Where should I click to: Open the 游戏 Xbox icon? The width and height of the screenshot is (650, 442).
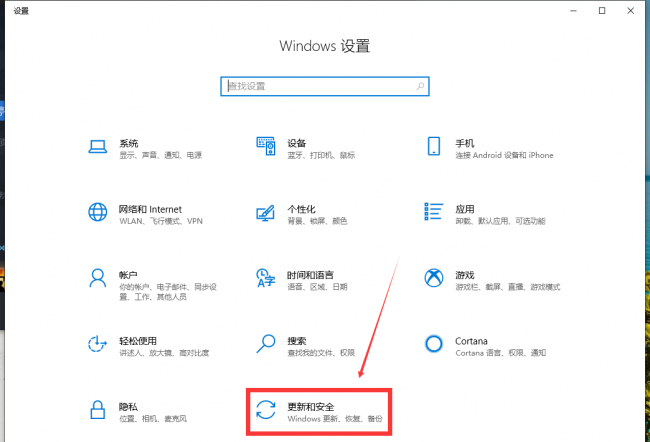(x=434, y=278)
